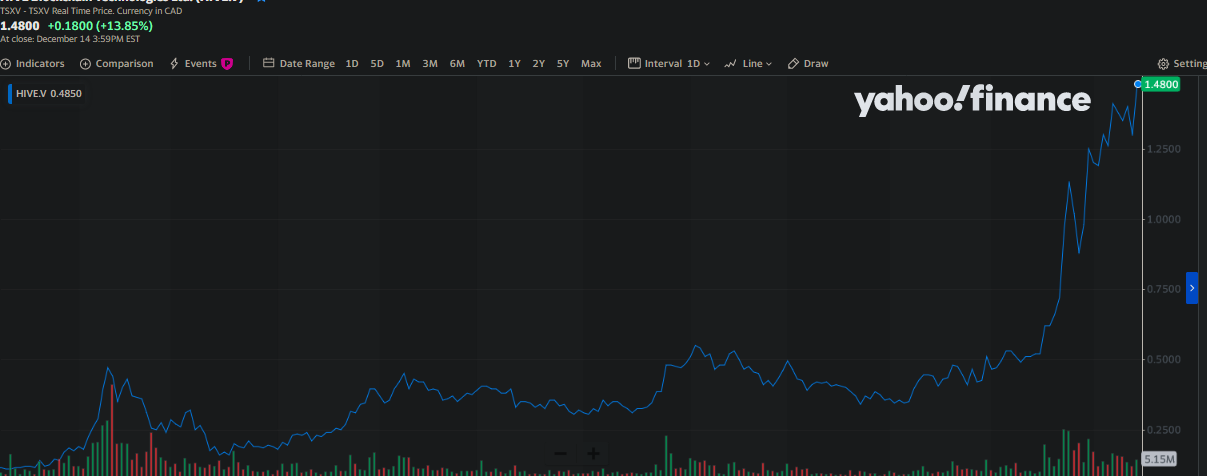Open the Indicators menu

point(33,63)
